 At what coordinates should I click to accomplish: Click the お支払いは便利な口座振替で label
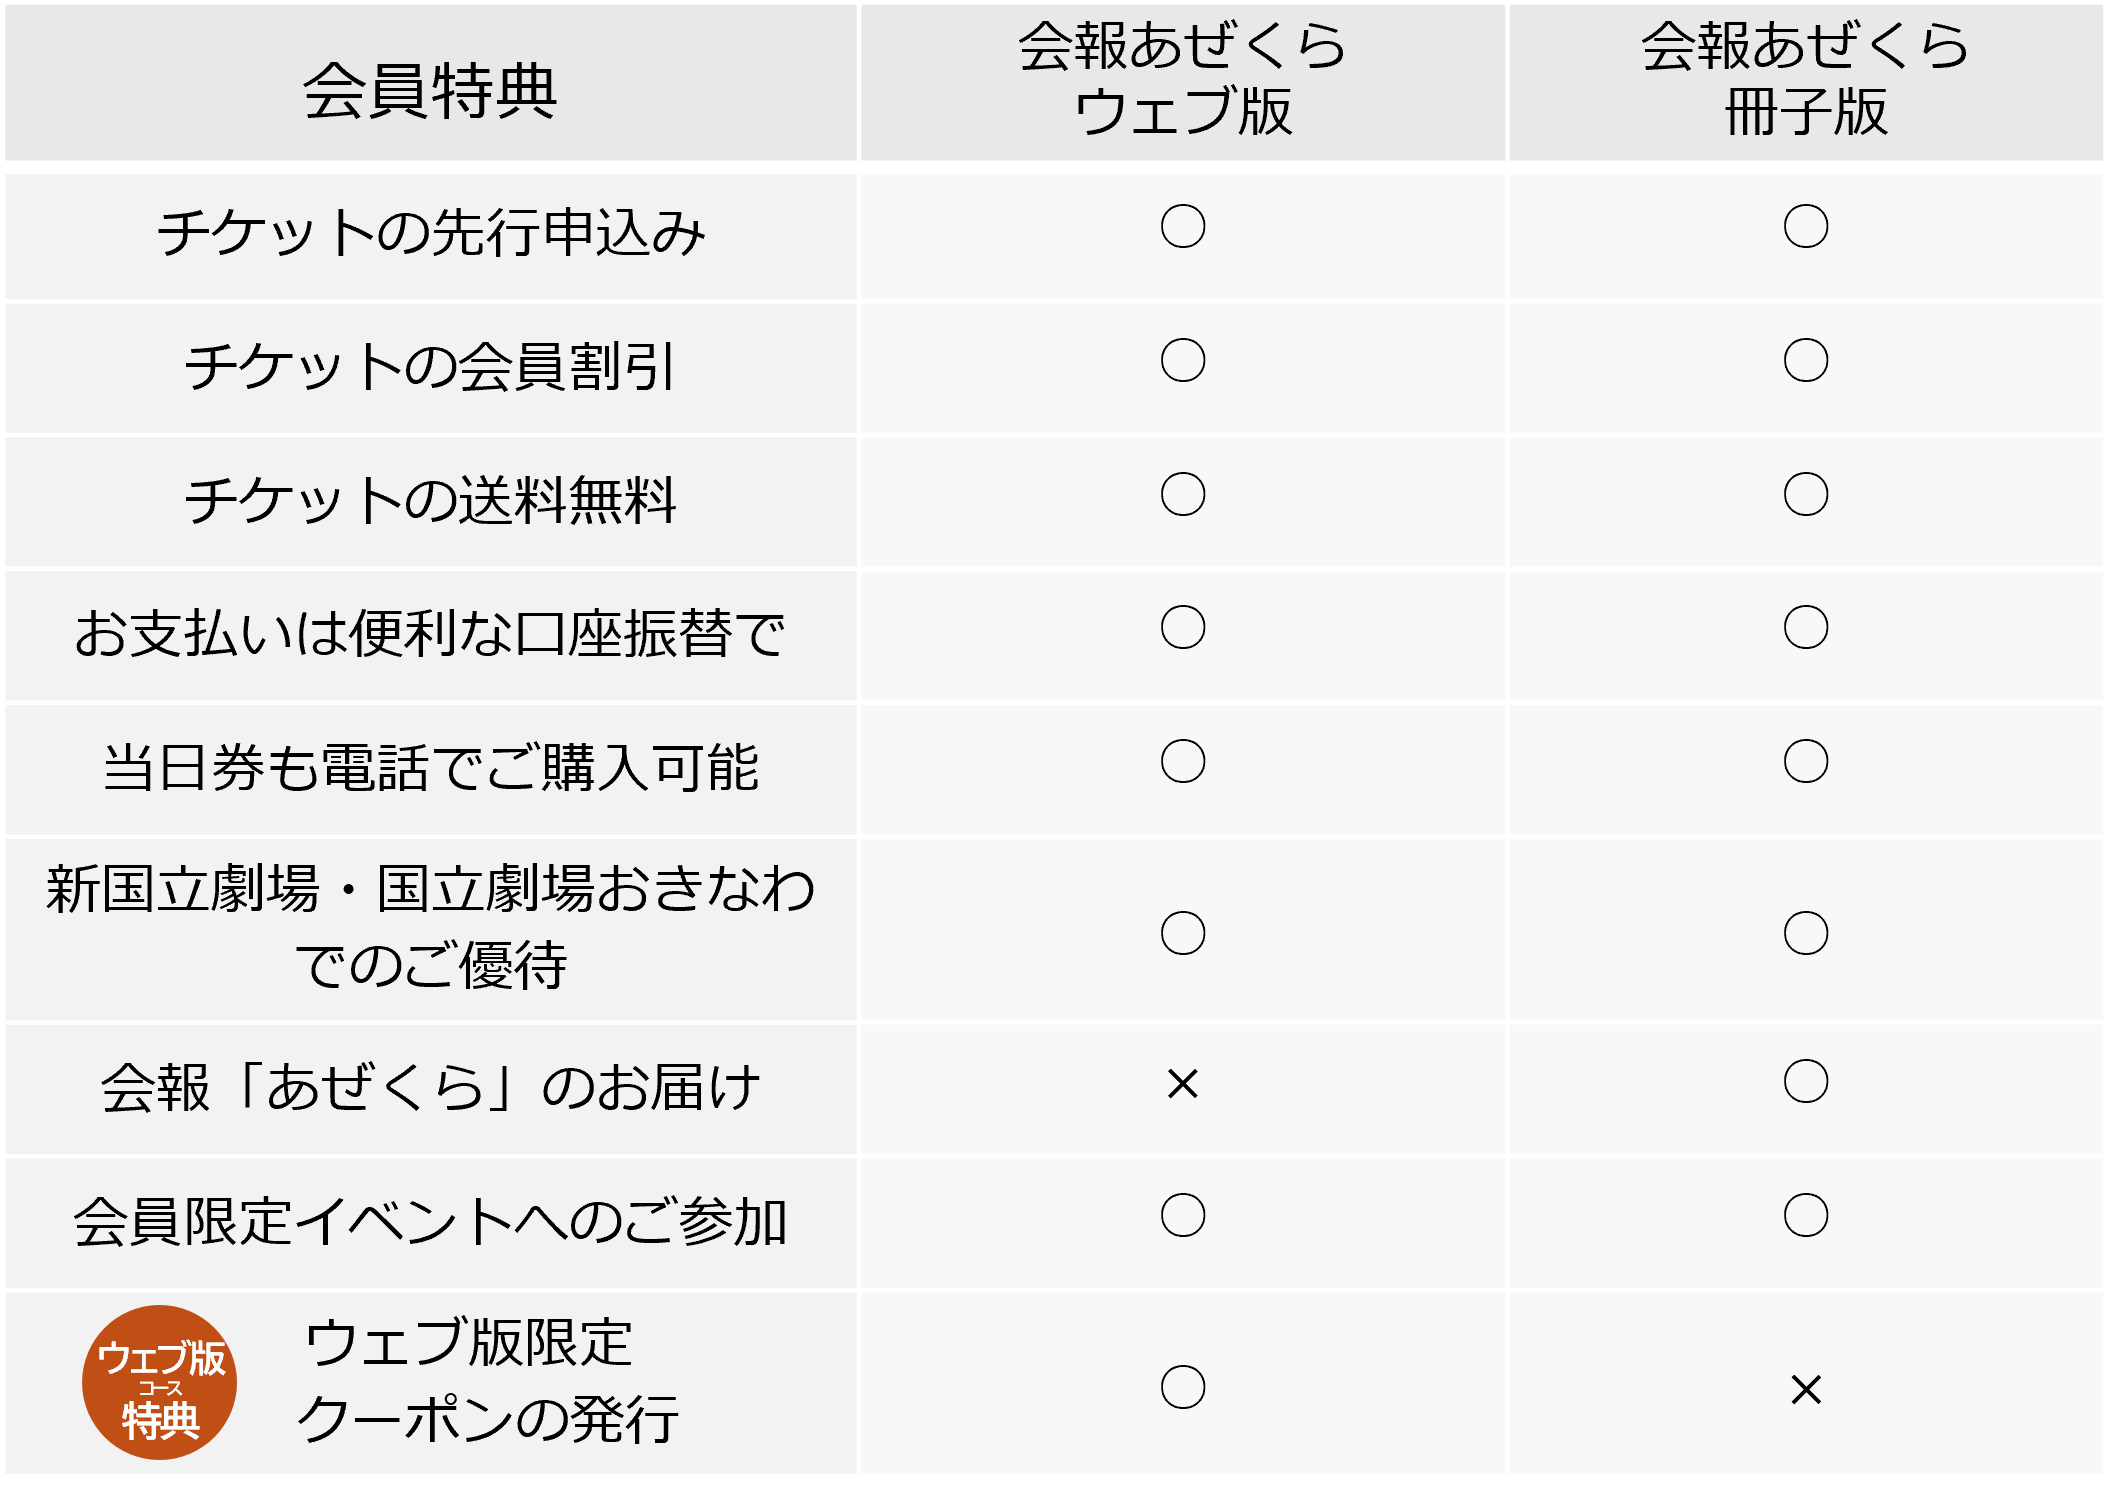[431, 634]
